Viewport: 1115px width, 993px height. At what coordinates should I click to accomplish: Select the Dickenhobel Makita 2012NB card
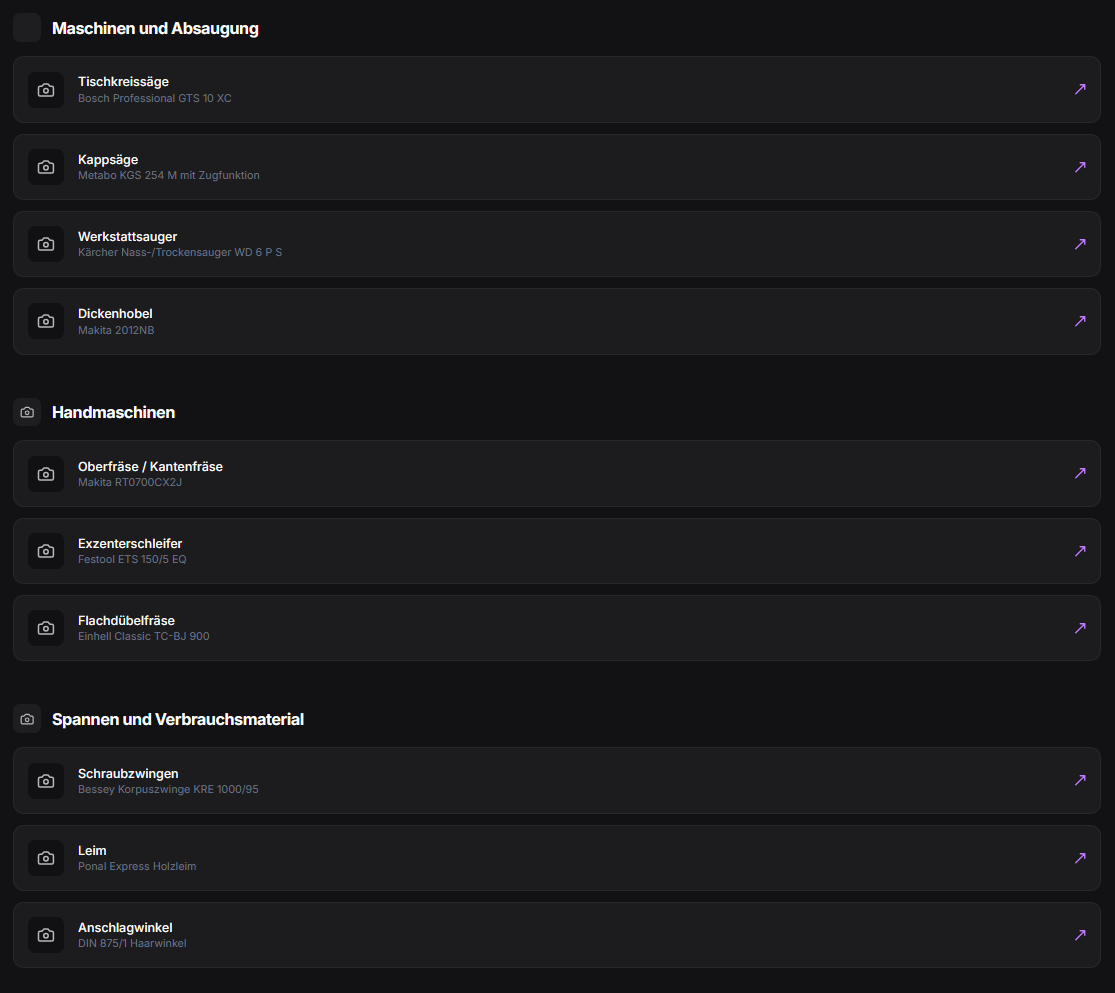[557, 322]
